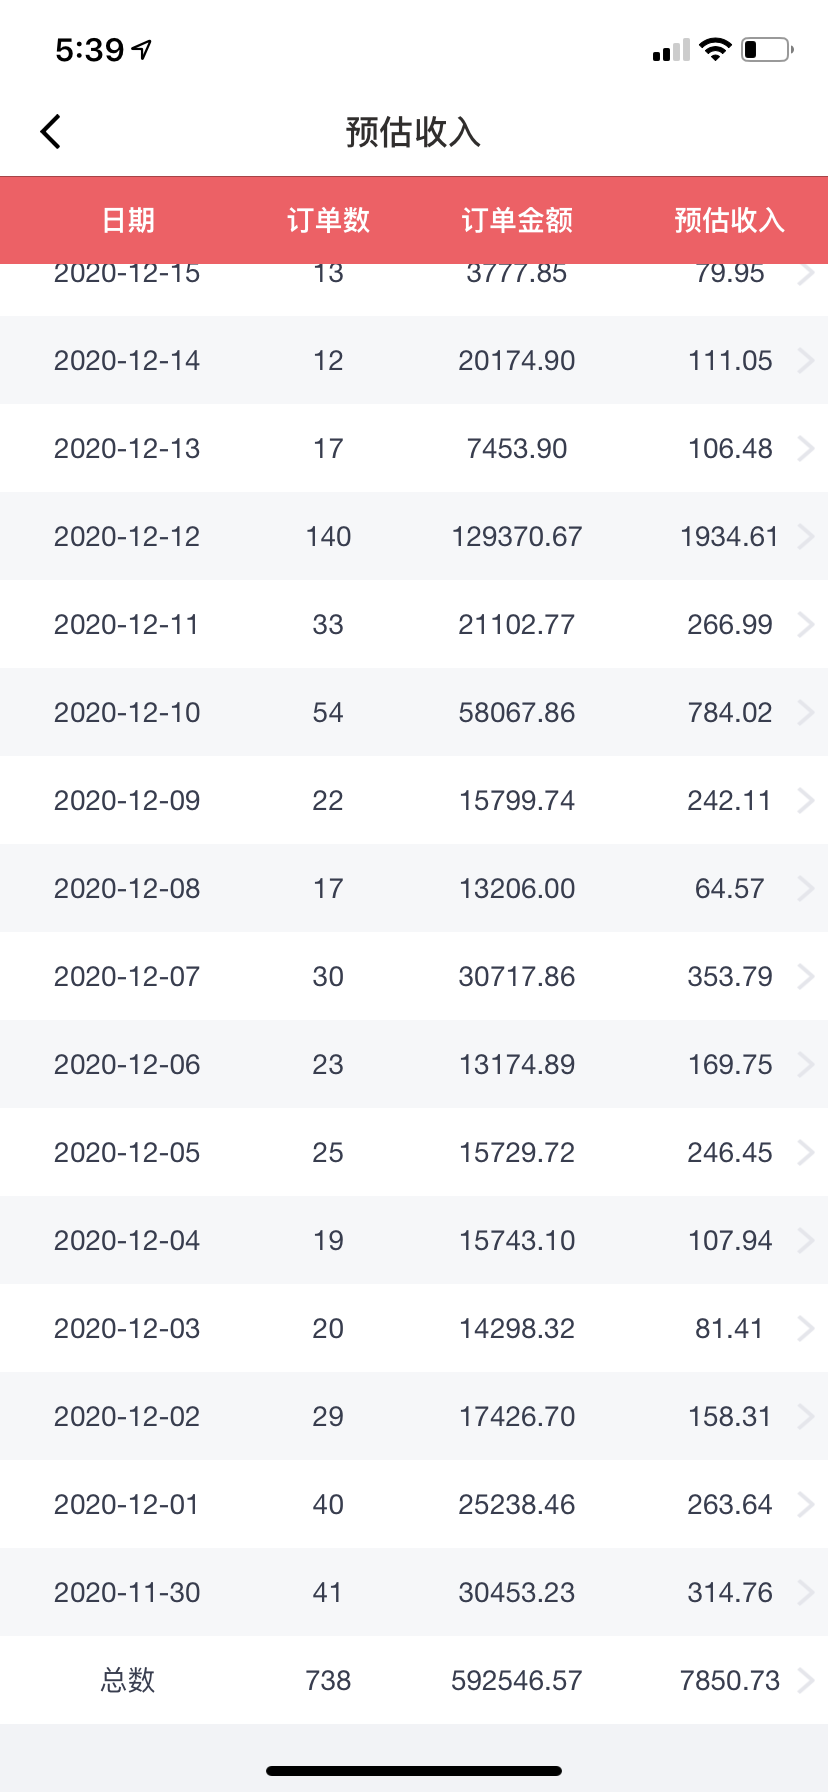Expand the 2020-12-12 row chevron
This screenshot has height=1792, width=828.
(x=806, y=536)
